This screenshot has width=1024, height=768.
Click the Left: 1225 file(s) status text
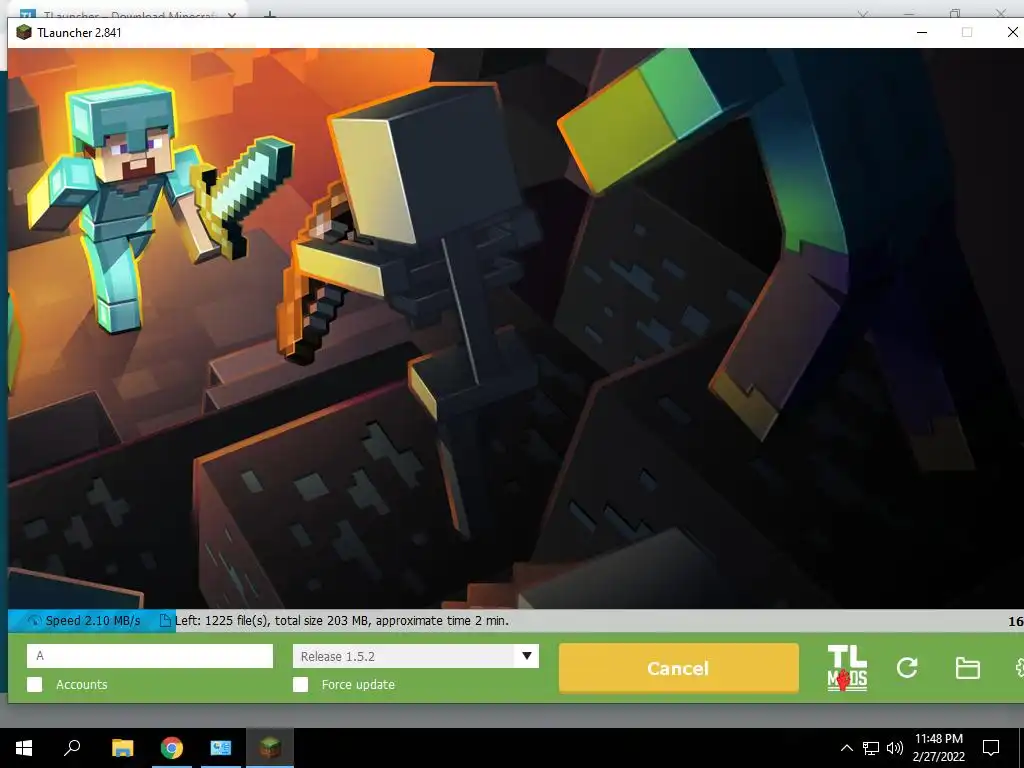342,620
